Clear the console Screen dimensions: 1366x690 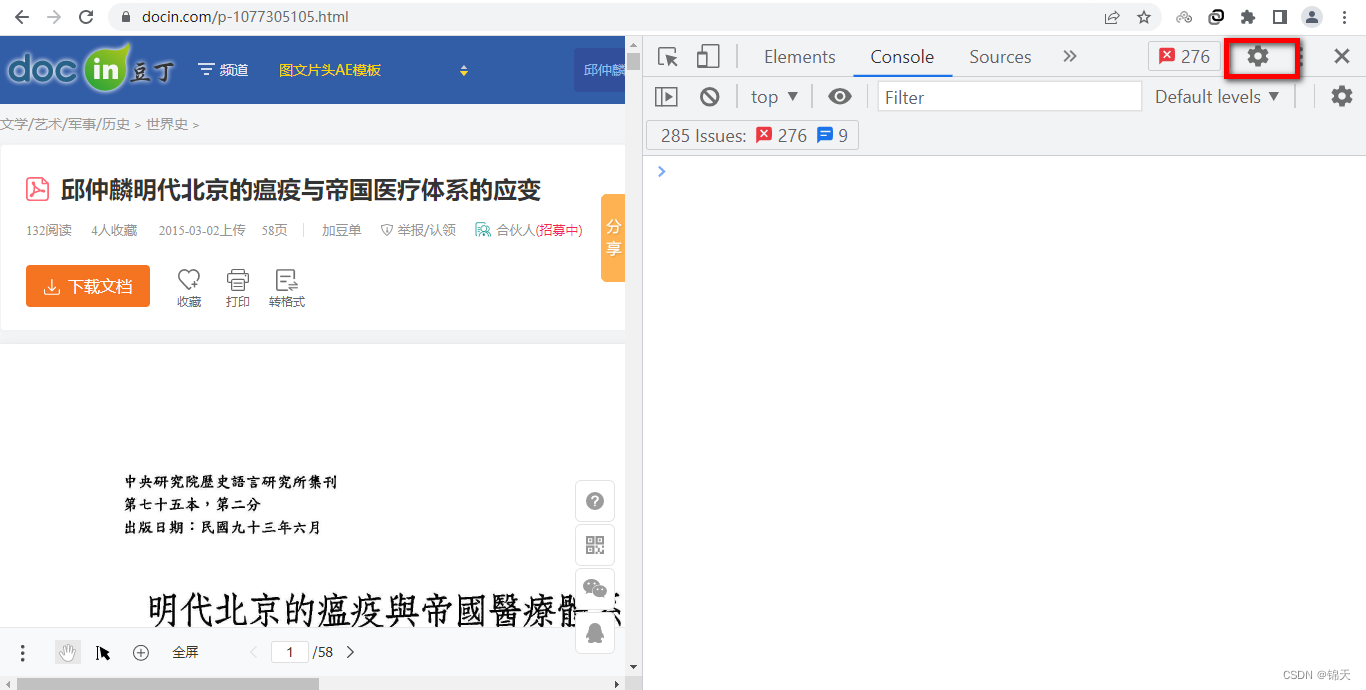click(x=709, y=97)
